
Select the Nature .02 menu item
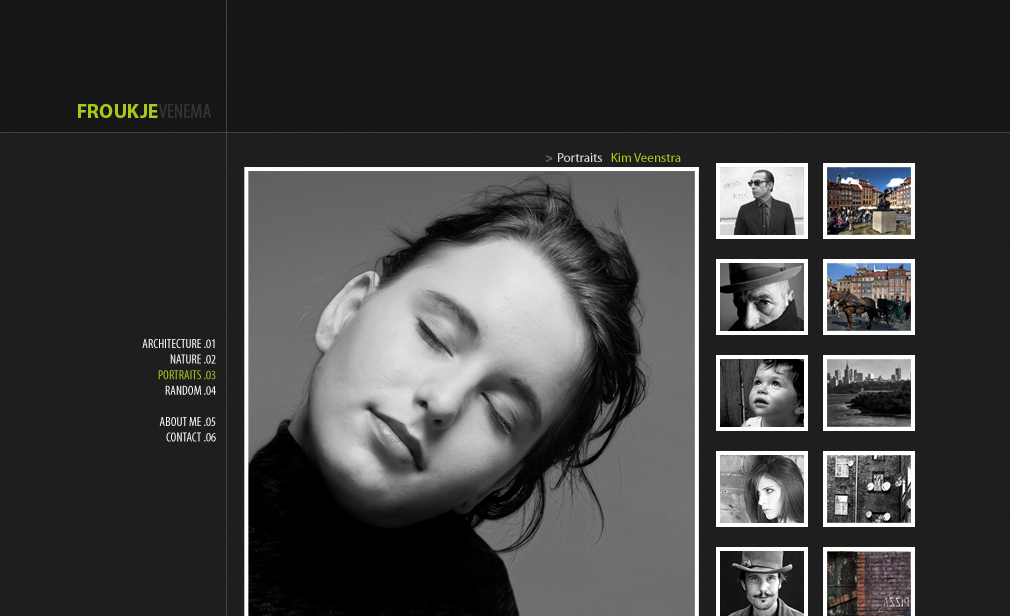tap(192, 360)
